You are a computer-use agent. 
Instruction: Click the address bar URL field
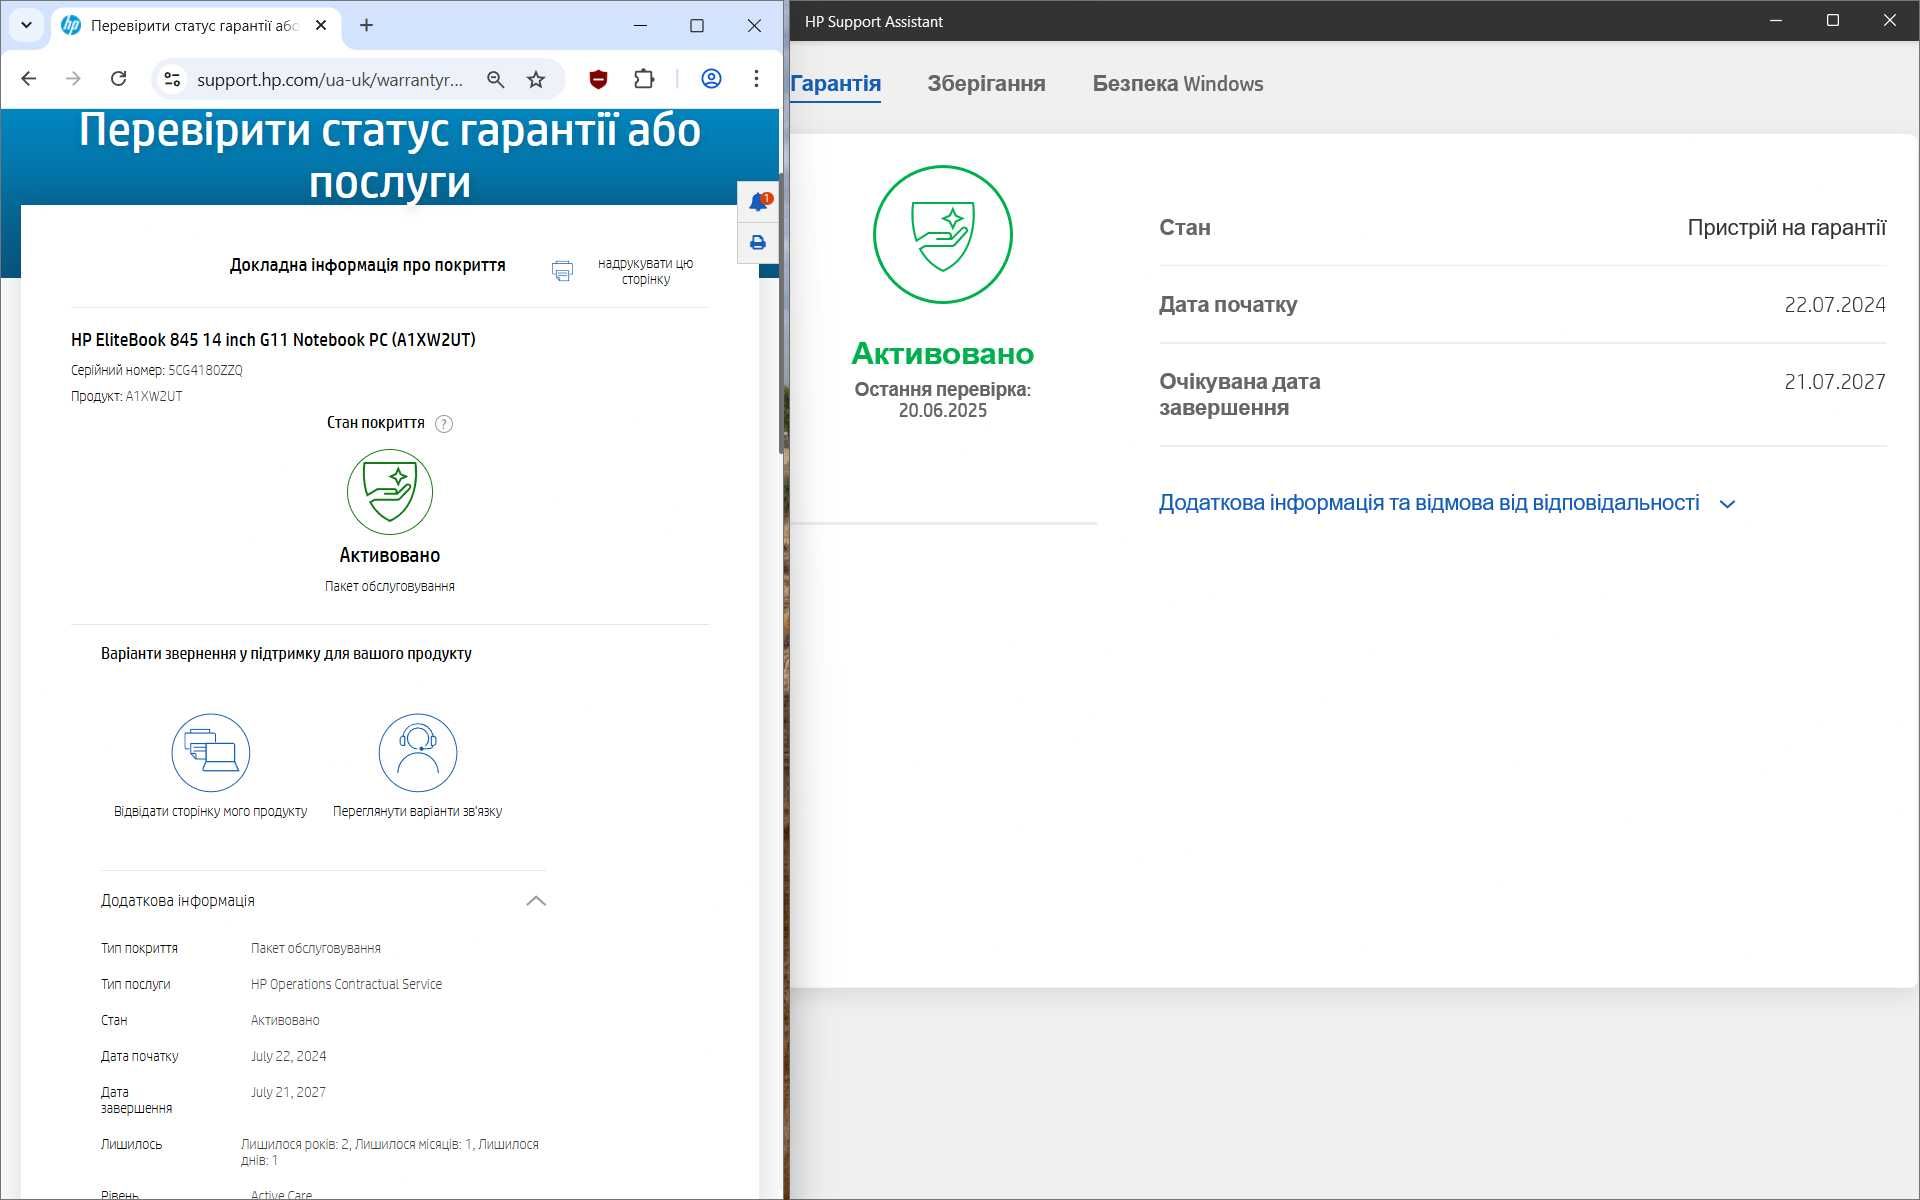[x=329, y=79]
